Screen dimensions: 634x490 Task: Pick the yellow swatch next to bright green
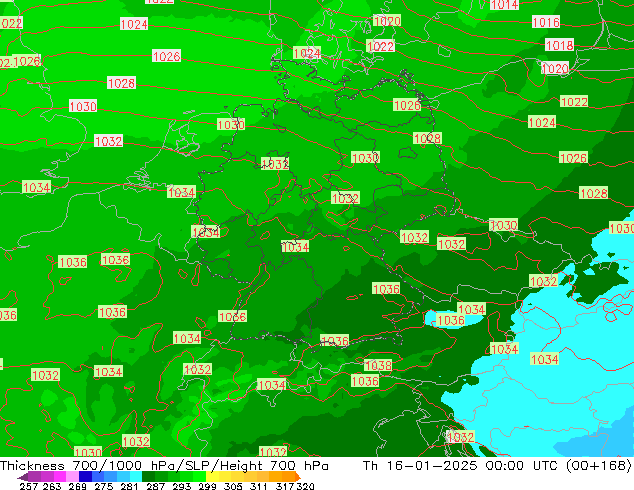click(x=212, y=476)
